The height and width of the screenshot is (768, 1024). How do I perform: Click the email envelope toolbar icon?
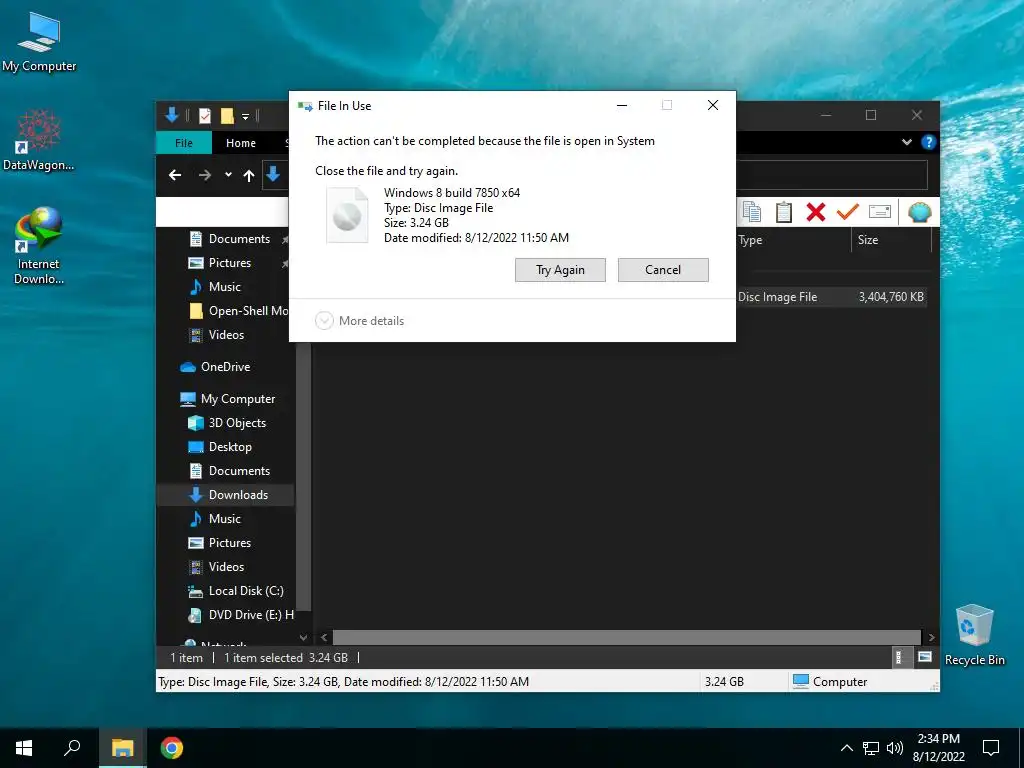[x=880, y=212]
